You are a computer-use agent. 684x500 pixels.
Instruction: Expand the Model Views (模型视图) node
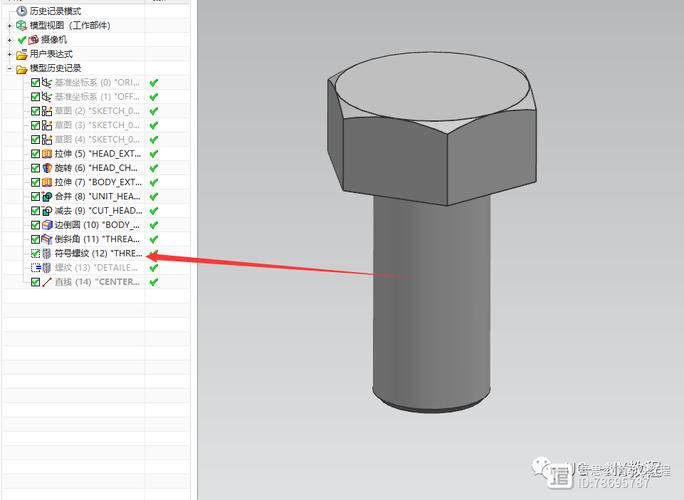[10, 26]
